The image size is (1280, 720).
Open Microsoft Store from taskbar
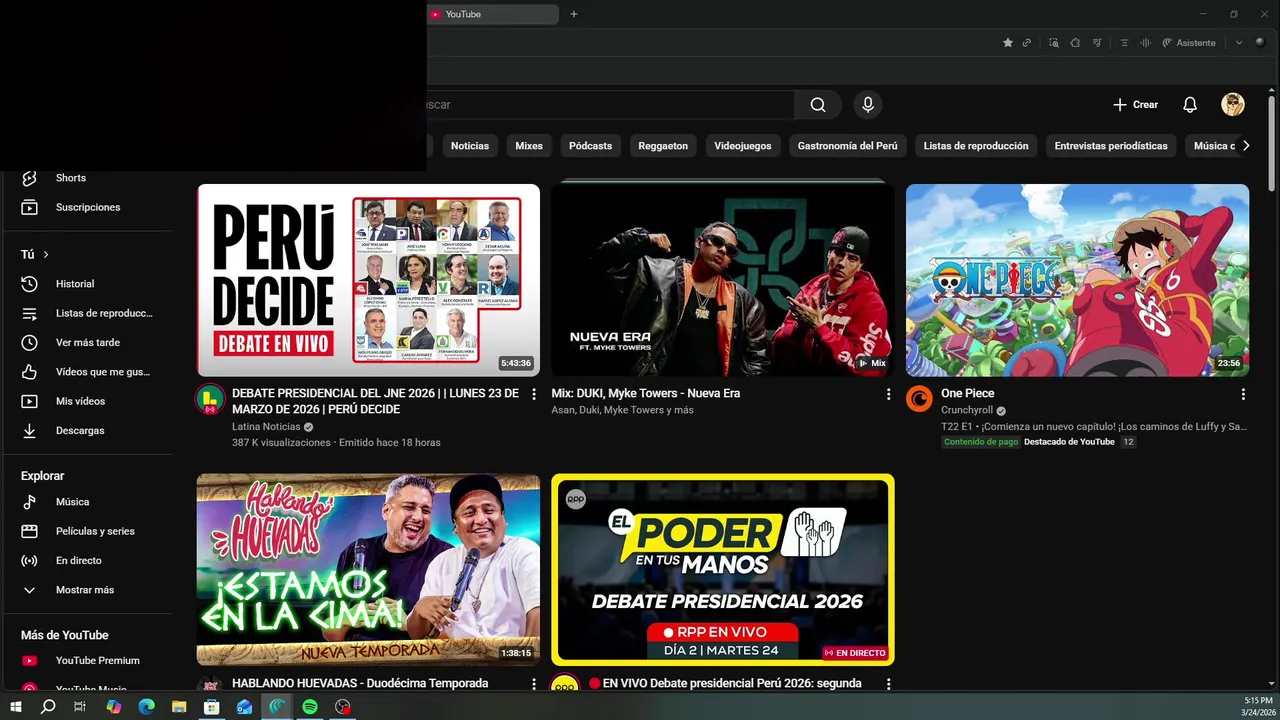212,707
